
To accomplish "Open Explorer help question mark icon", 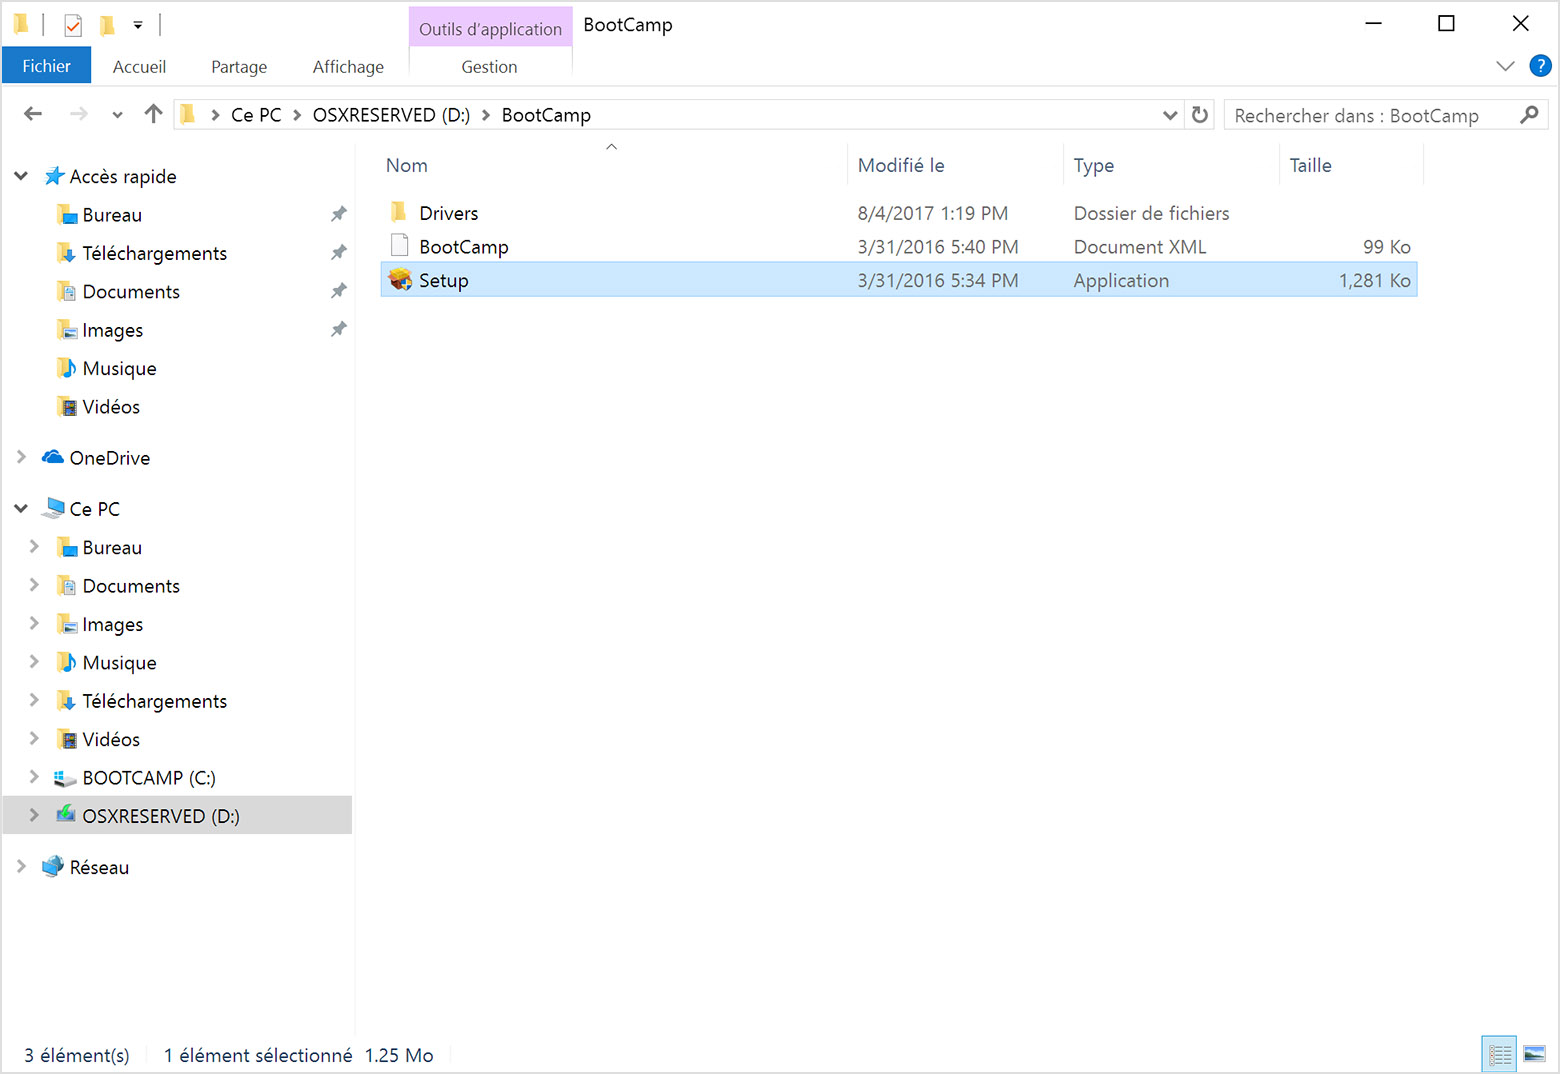I will pyautogui.click(x=1540, y=66).
